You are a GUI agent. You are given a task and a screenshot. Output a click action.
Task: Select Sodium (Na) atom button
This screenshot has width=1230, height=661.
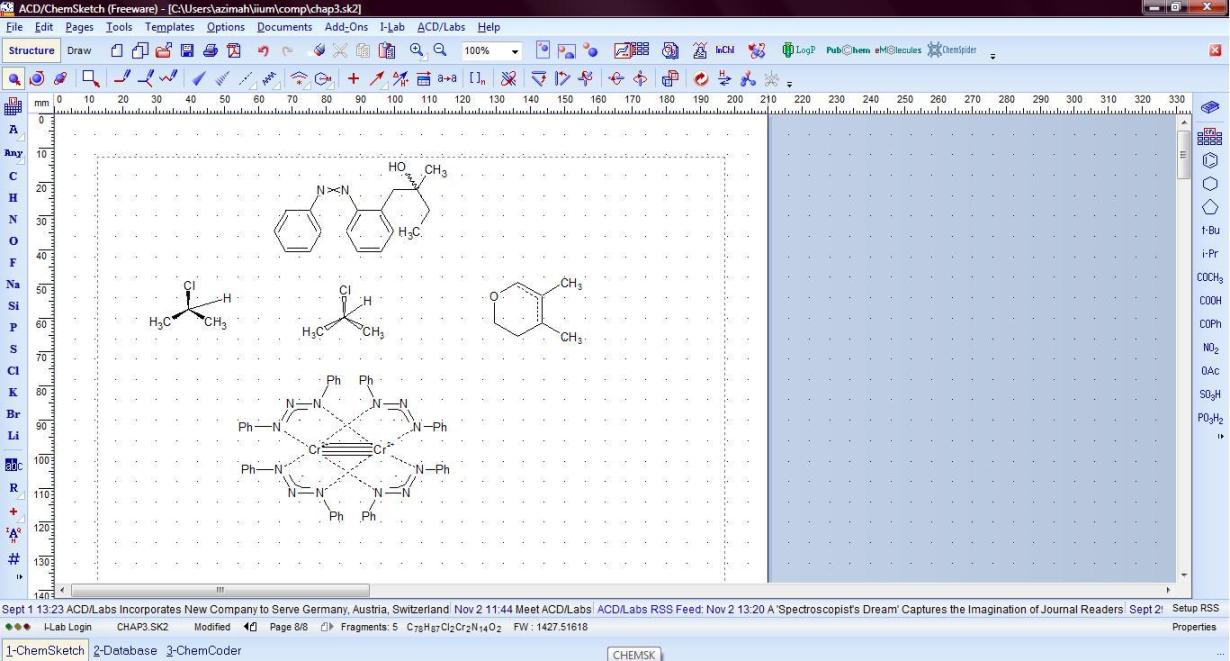[x=13, y=284]
